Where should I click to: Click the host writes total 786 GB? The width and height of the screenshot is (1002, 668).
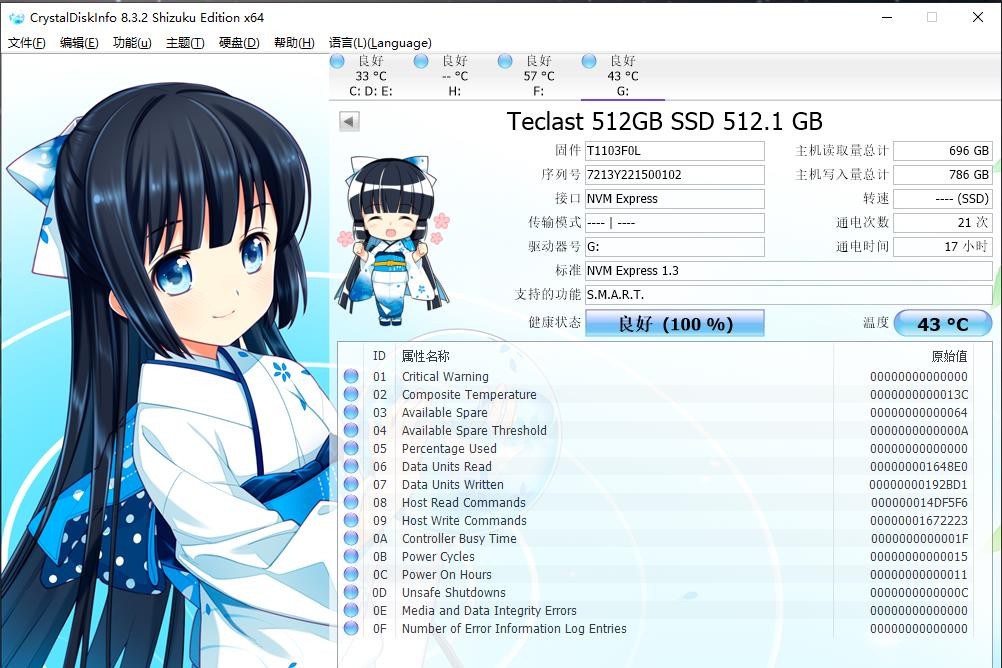pos(943,175)
